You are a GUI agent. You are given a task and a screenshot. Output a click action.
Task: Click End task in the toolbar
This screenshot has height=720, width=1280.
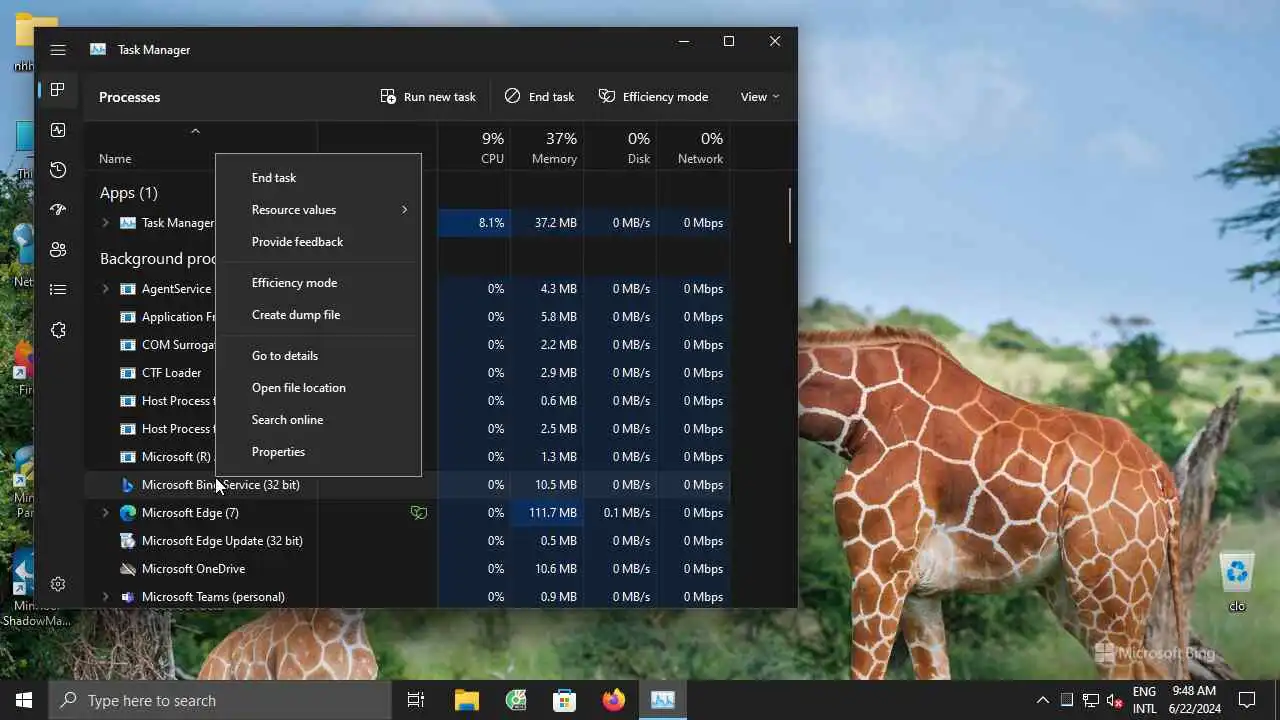(x=539, y=97)
